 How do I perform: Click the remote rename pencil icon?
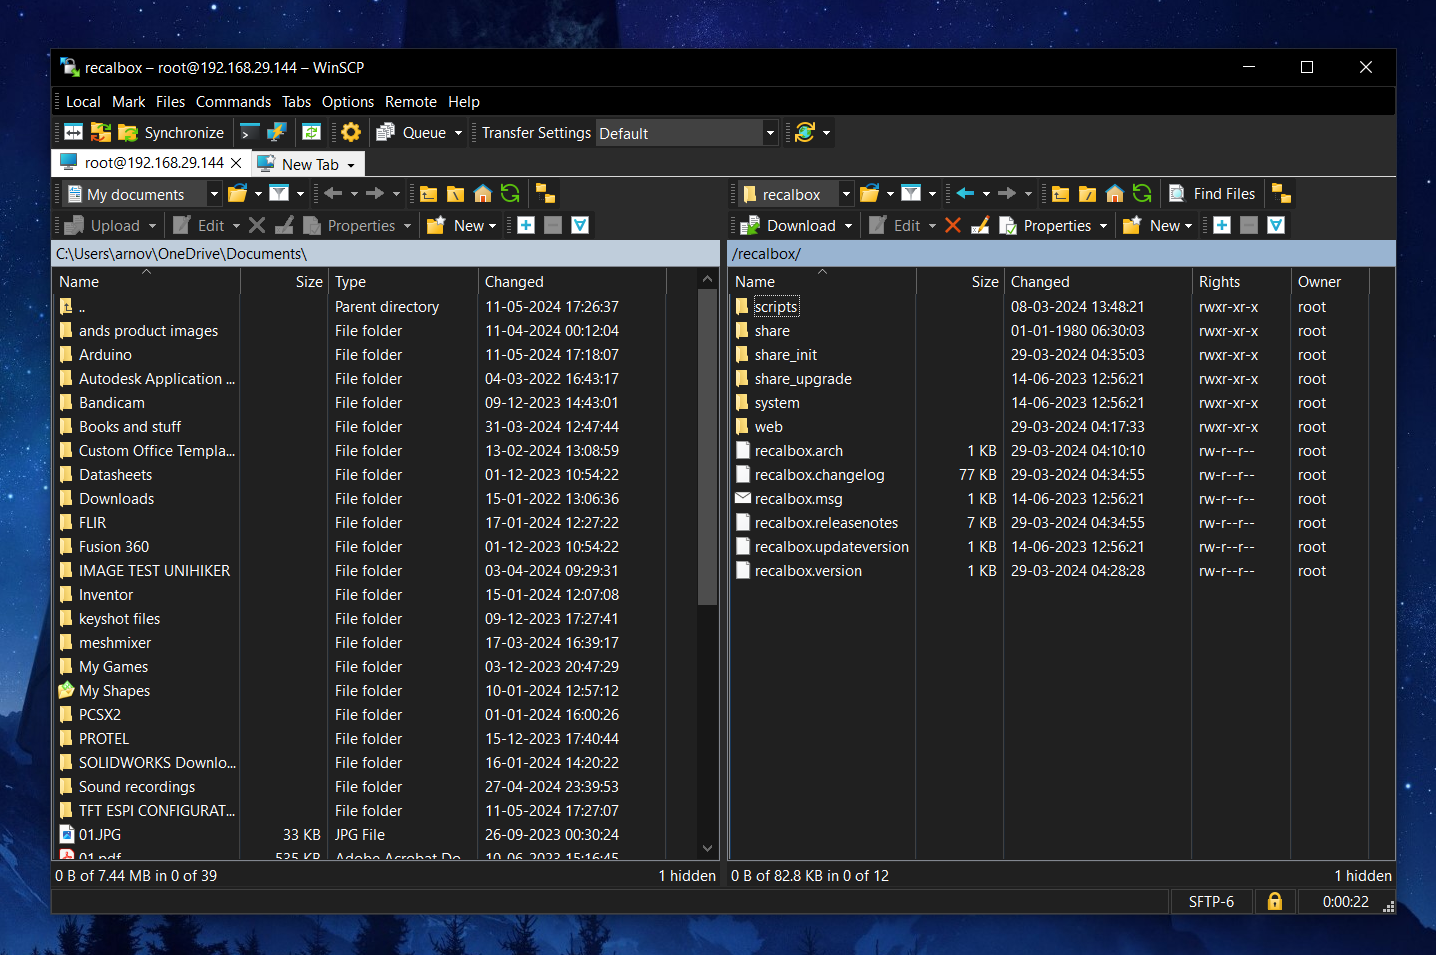pos(980,225)
